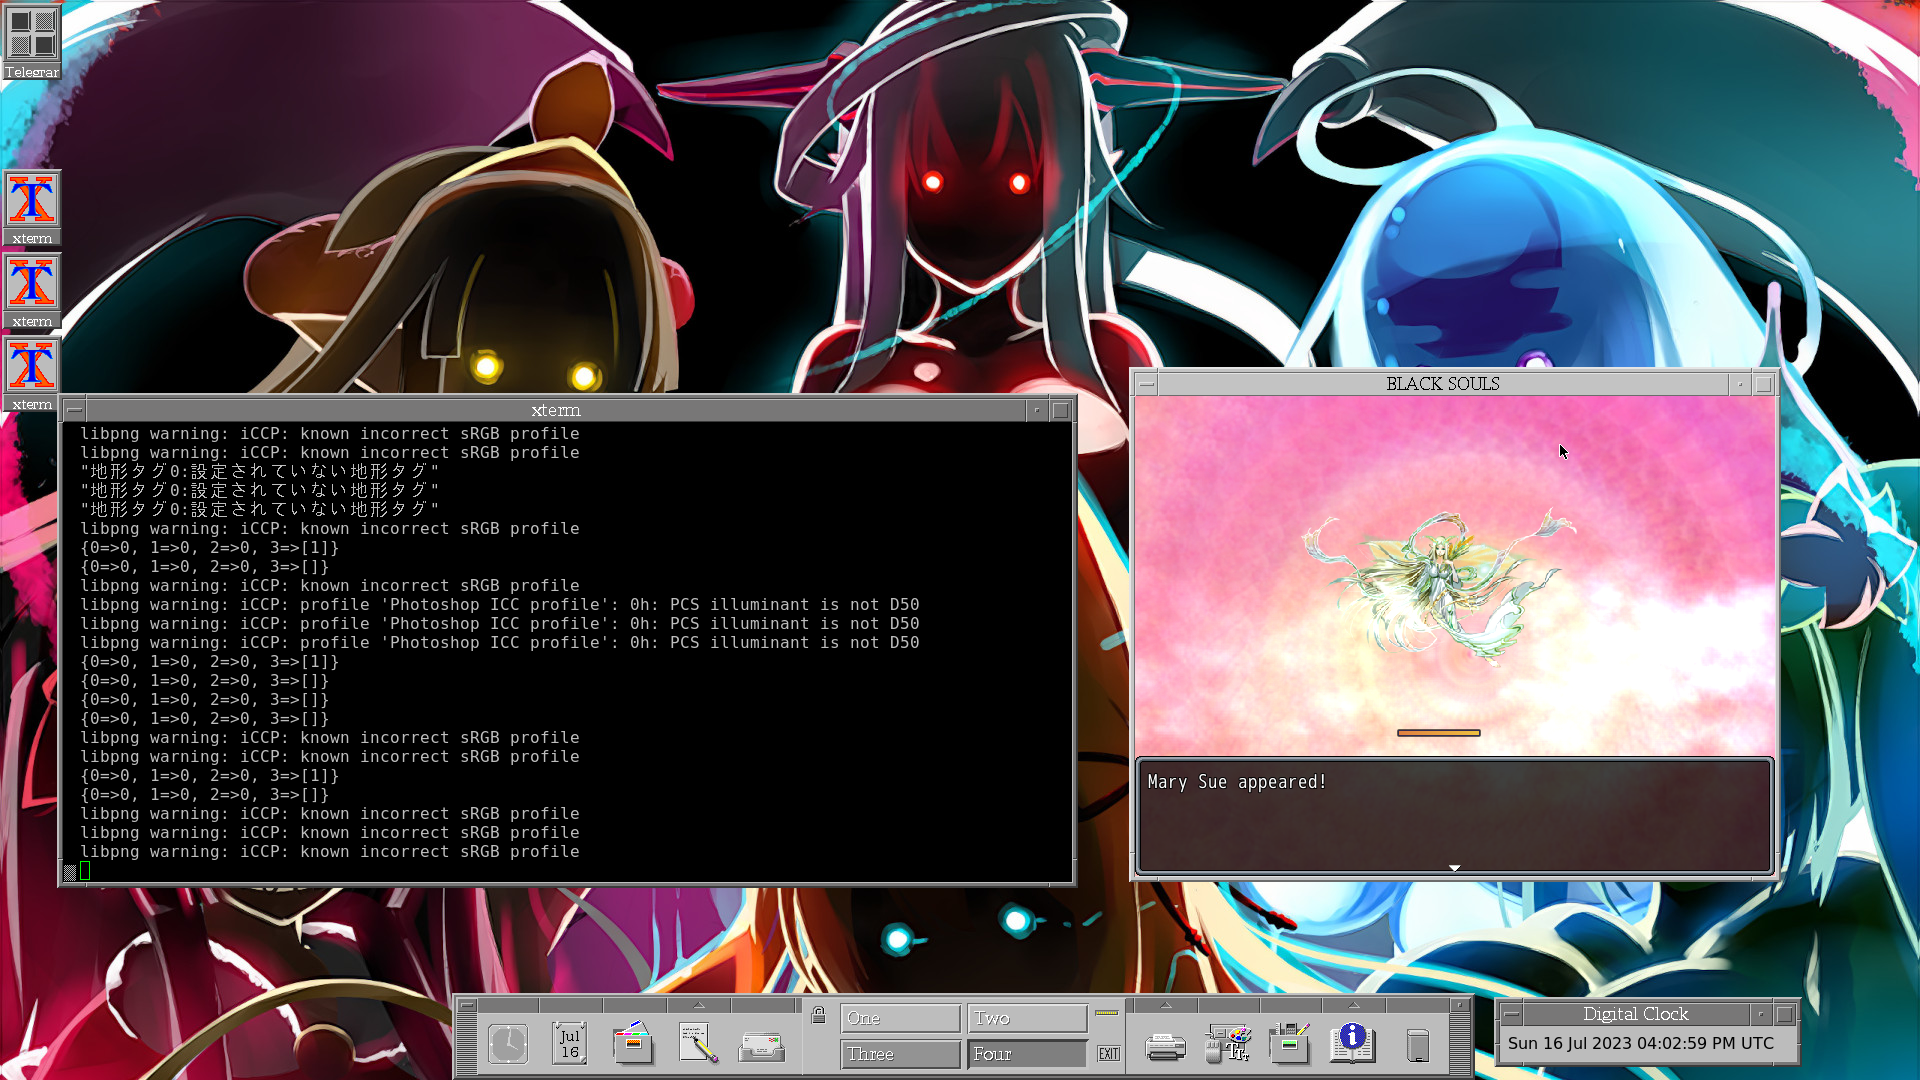
Task: Launch the Text Editor pencil icon
Action: pyautogui.click(x=697, y=1044)
